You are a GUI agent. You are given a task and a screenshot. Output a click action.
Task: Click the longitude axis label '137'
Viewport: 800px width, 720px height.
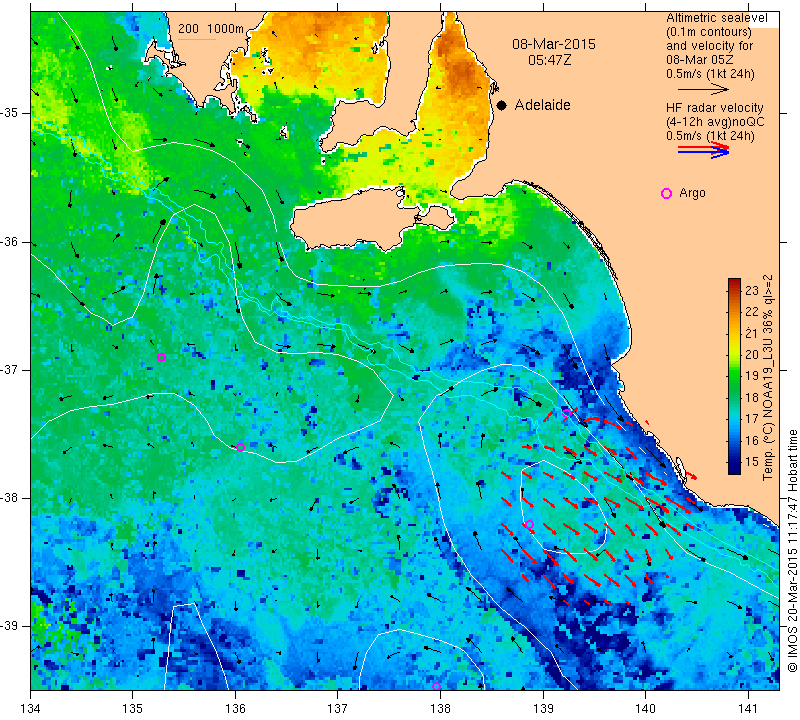[338, 708]
